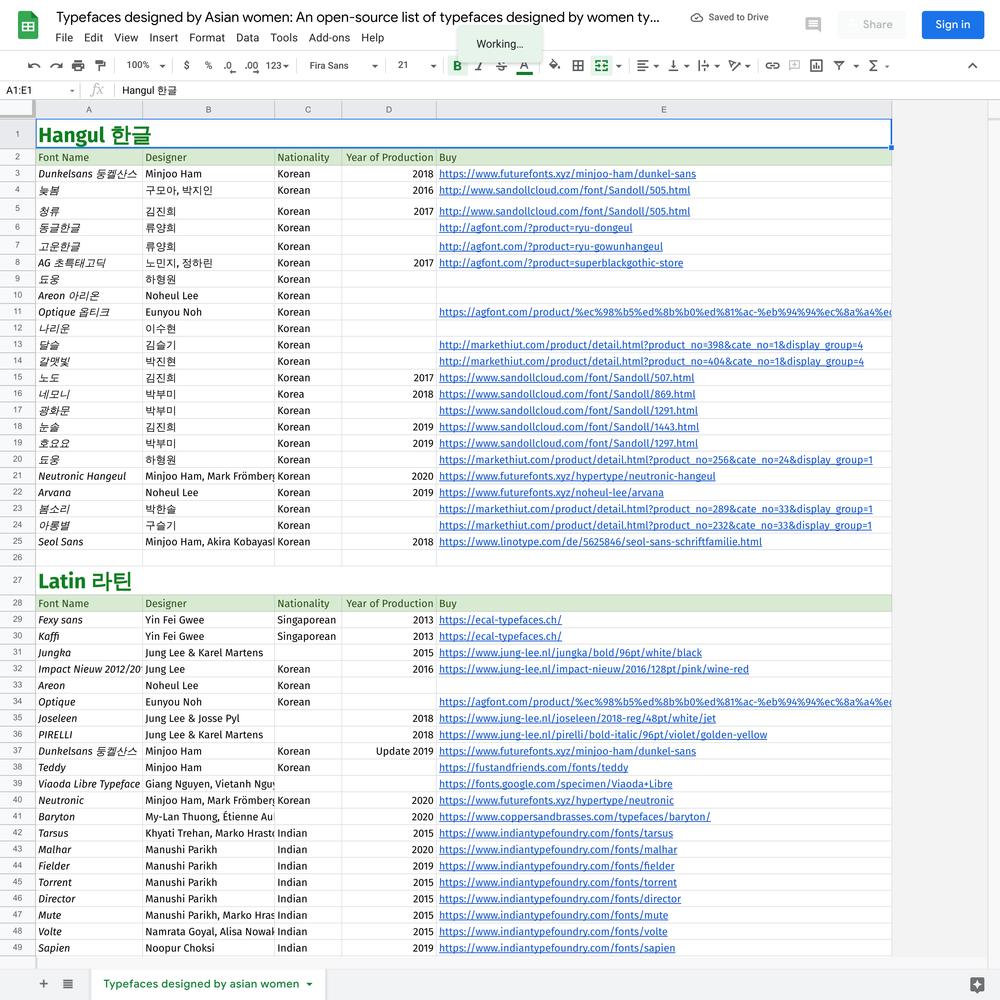Click the Share button
Image resolution: width=1000 pixels, height=1000 pixels.
coord(872,25)
